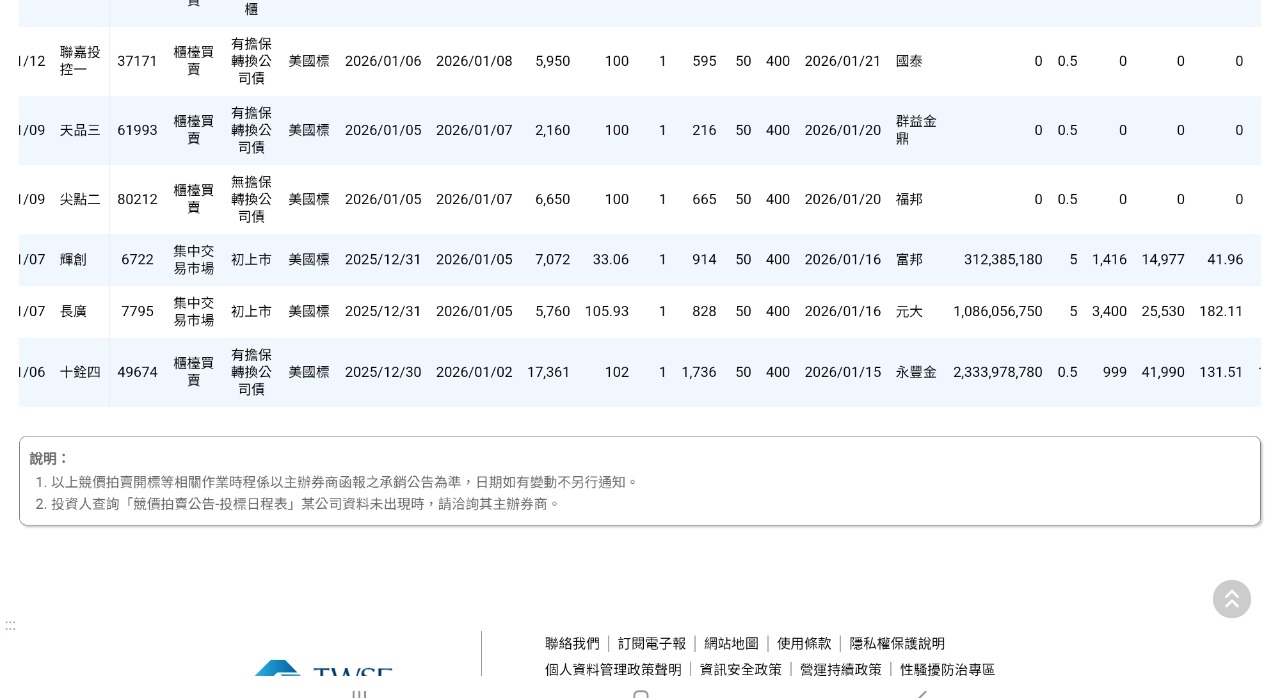Open 訂閱電子報 footer link
1280x698 pixels.
[x=652, y=644]
